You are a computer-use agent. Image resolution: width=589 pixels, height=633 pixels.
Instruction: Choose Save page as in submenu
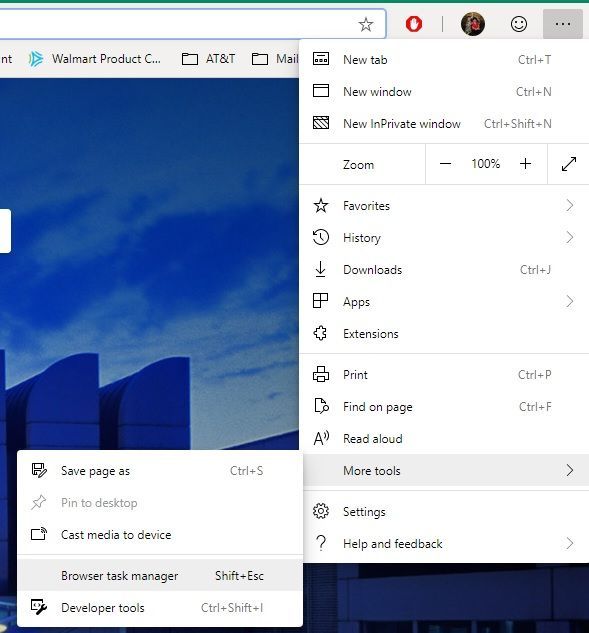click(x=160, y=471)
